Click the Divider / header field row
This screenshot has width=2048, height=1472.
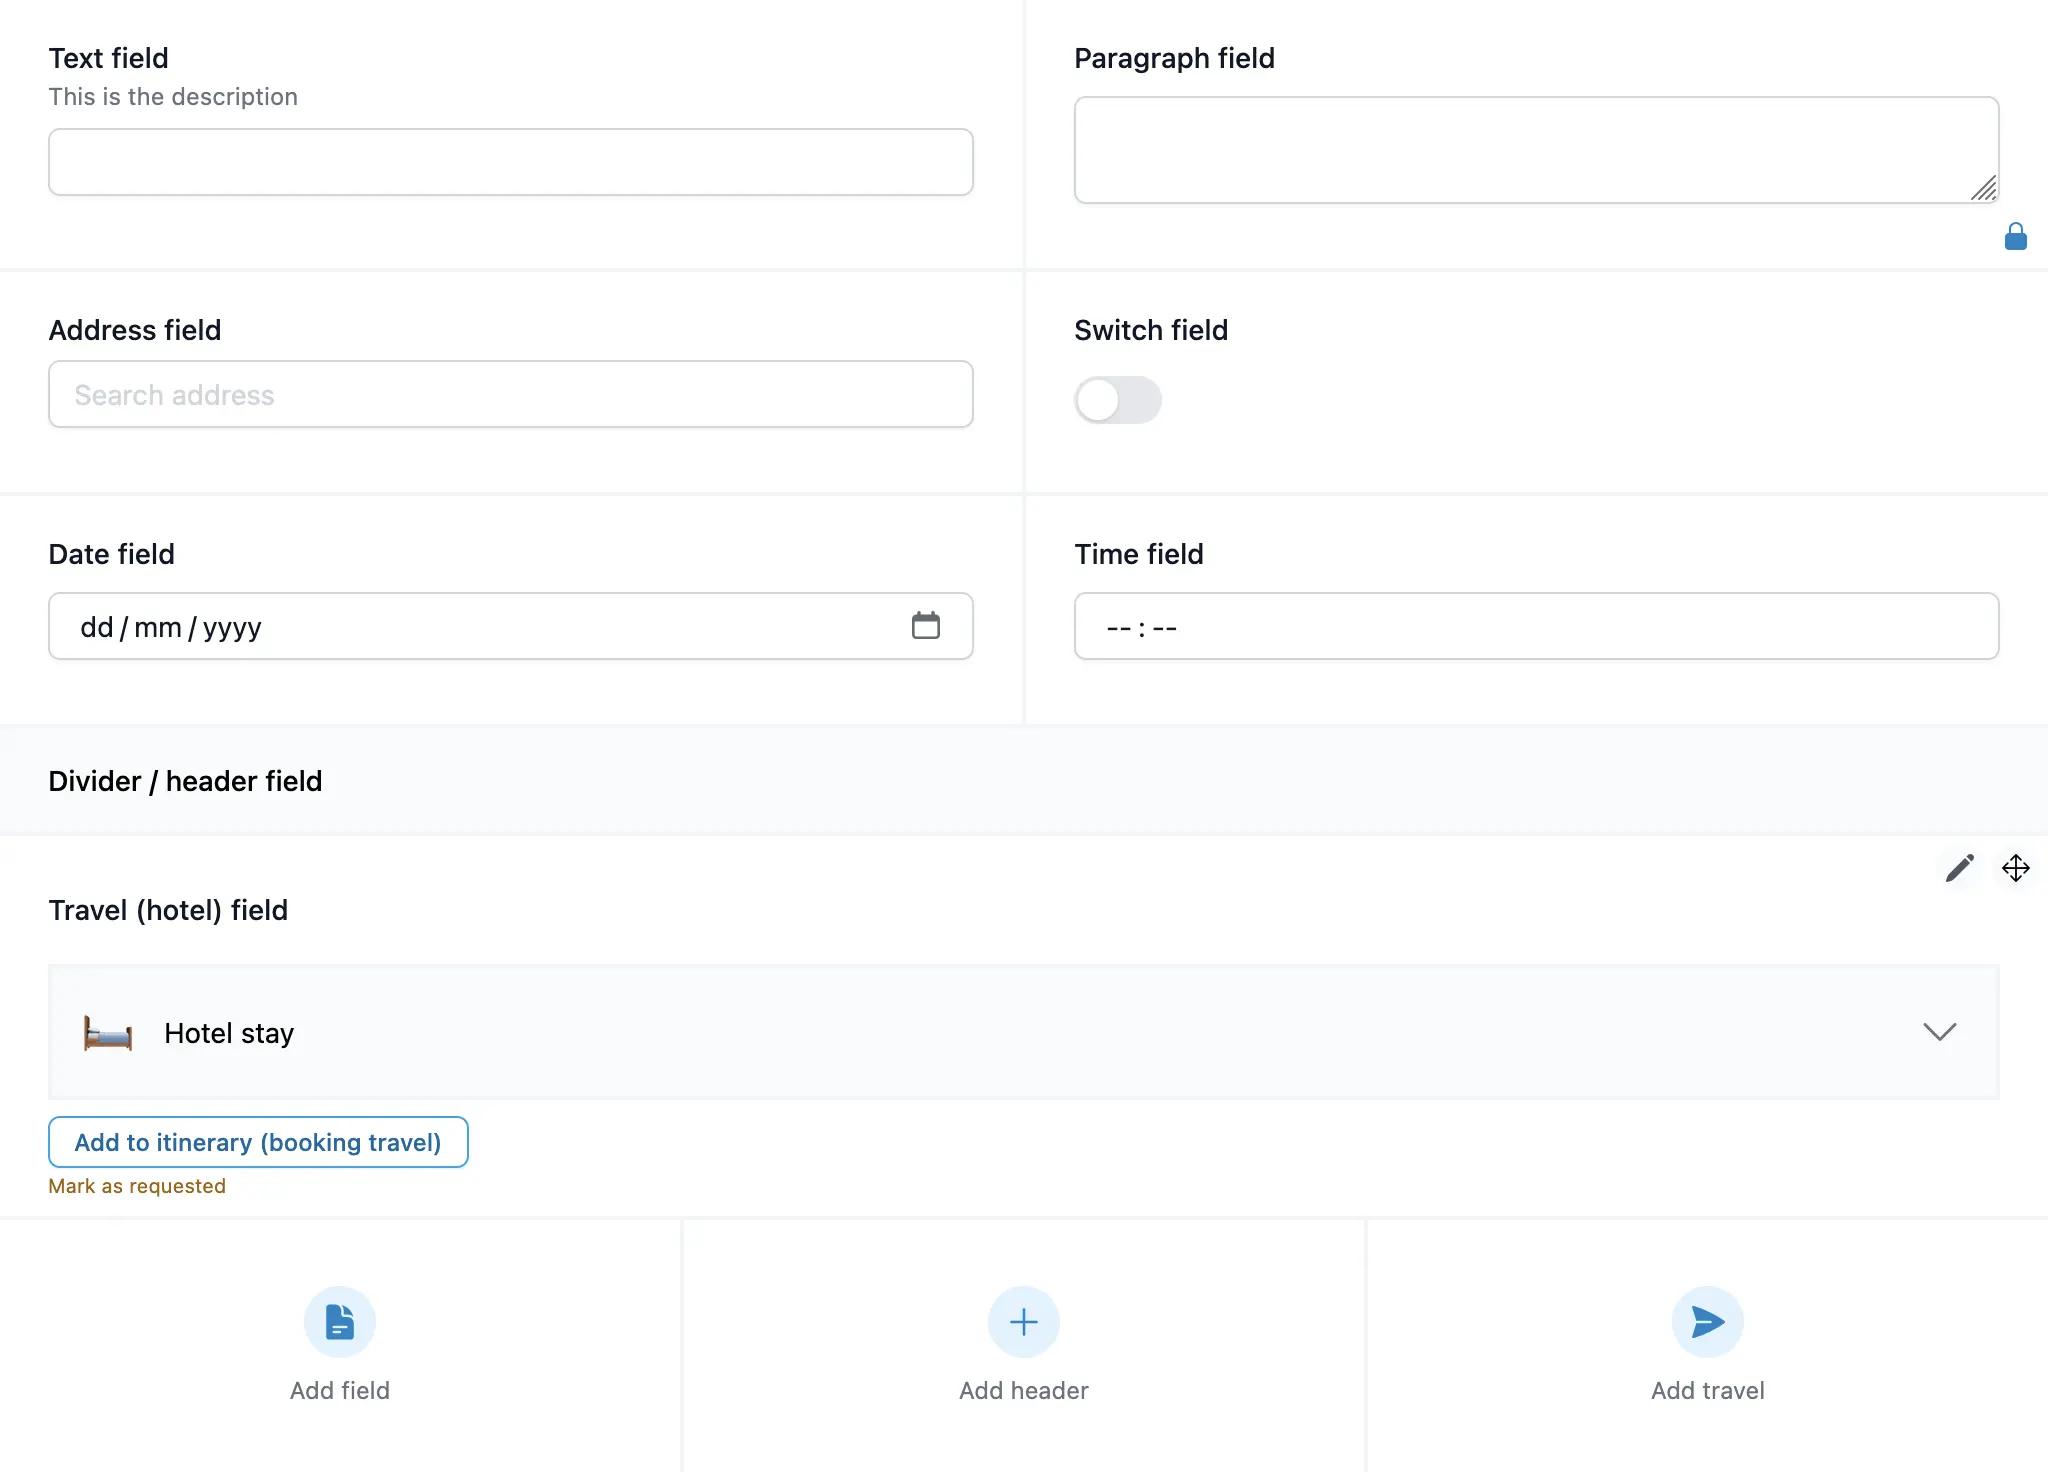click(x=1023, y=781)
